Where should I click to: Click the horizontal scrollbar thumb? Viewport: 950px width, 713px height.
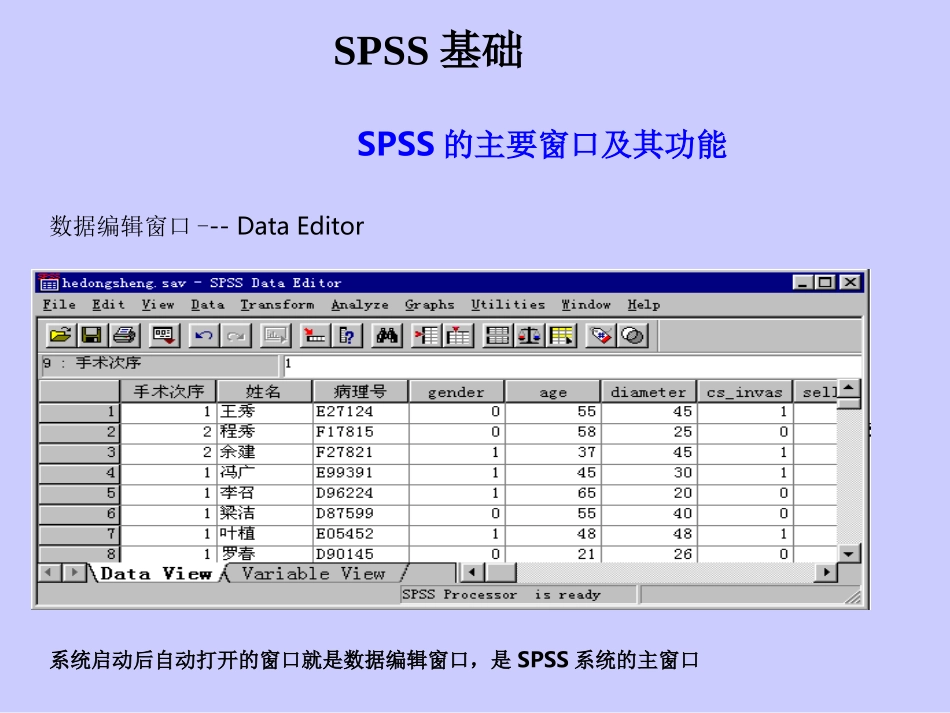click(x=500, y=572)
